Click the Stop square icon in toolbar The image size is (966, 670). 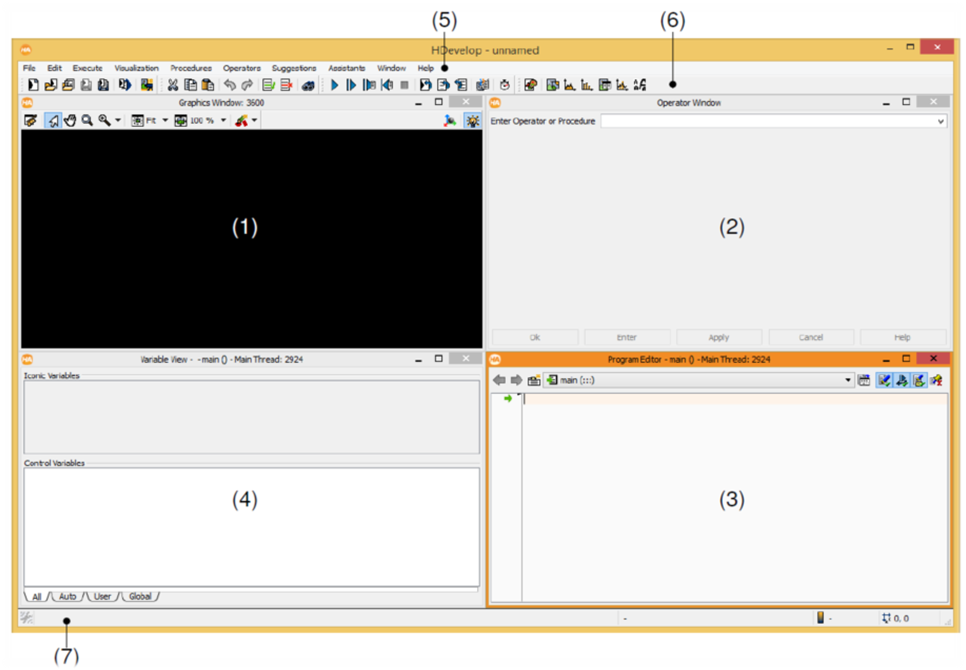404,85
